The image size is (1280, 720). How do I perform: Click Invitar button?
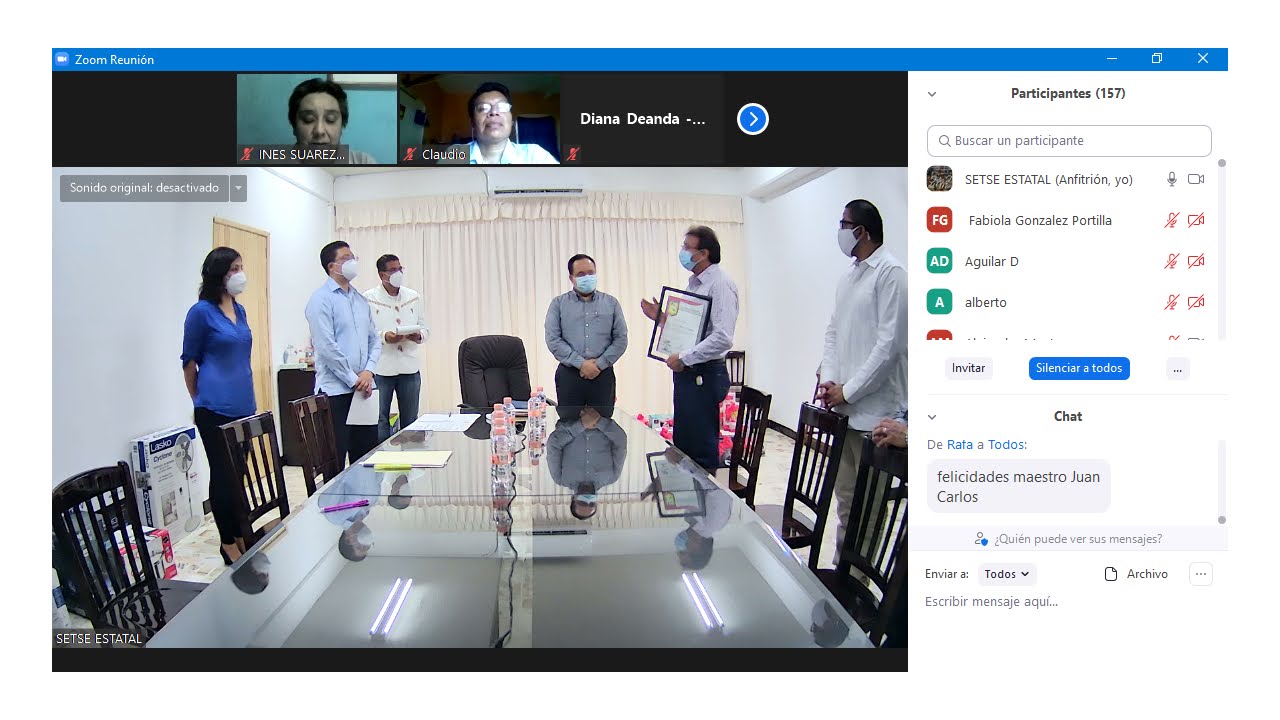coord(968,368)
